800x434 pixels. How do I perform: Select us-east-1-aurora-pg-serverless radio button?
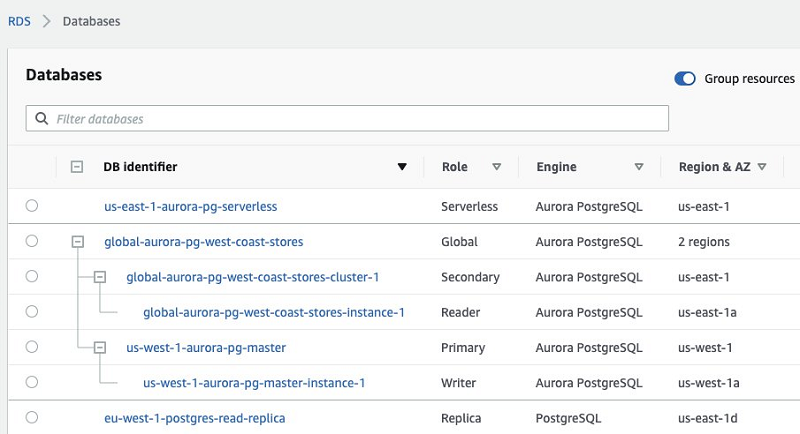pyautogui.click(x=32, y=206)
